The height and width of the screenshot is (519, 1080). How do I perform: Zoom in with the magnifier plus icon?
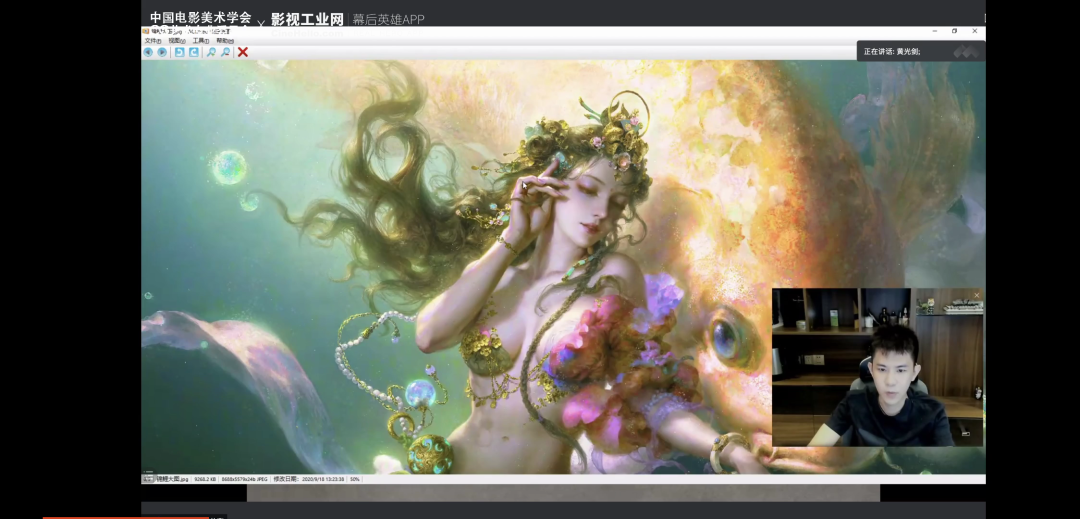pyautogui.click(x=211, y=52)
